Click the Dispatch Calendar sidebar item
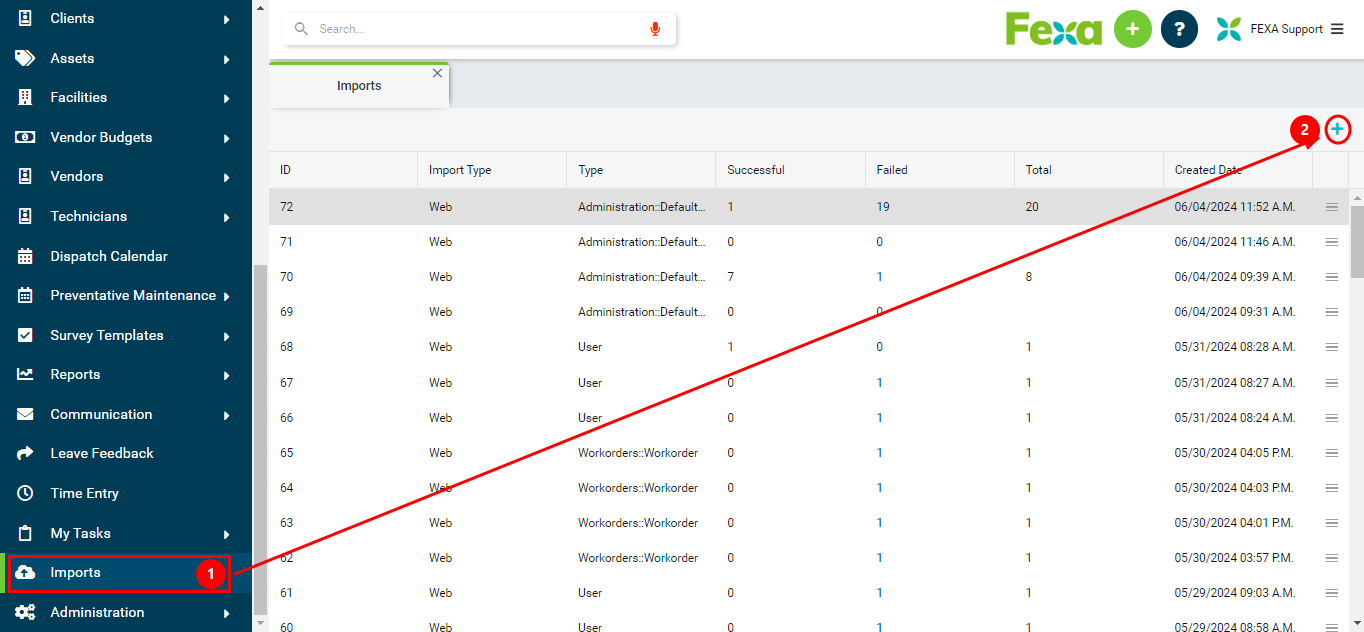 [109, 256]
